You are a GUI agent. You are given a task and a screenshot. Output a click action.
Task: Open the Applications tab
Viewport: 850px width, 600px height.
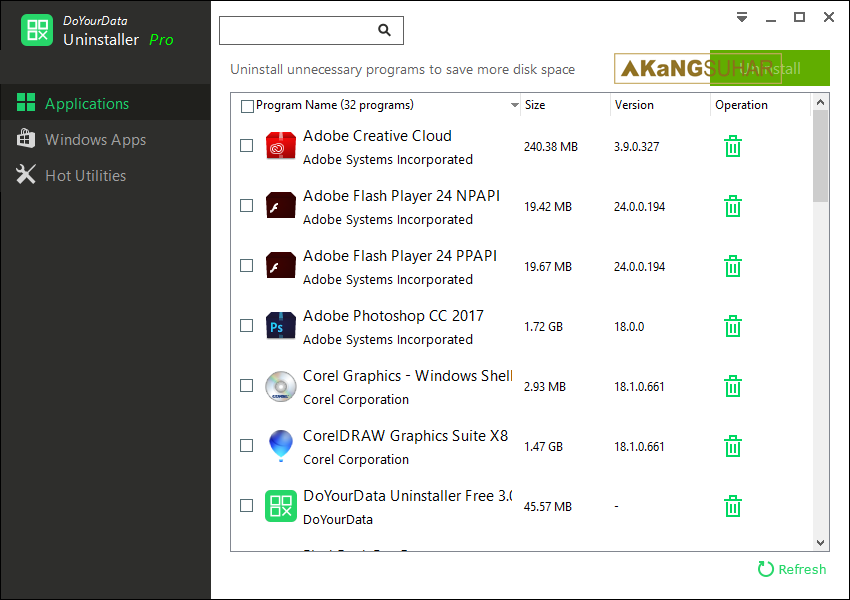click(x=105, y=102)
